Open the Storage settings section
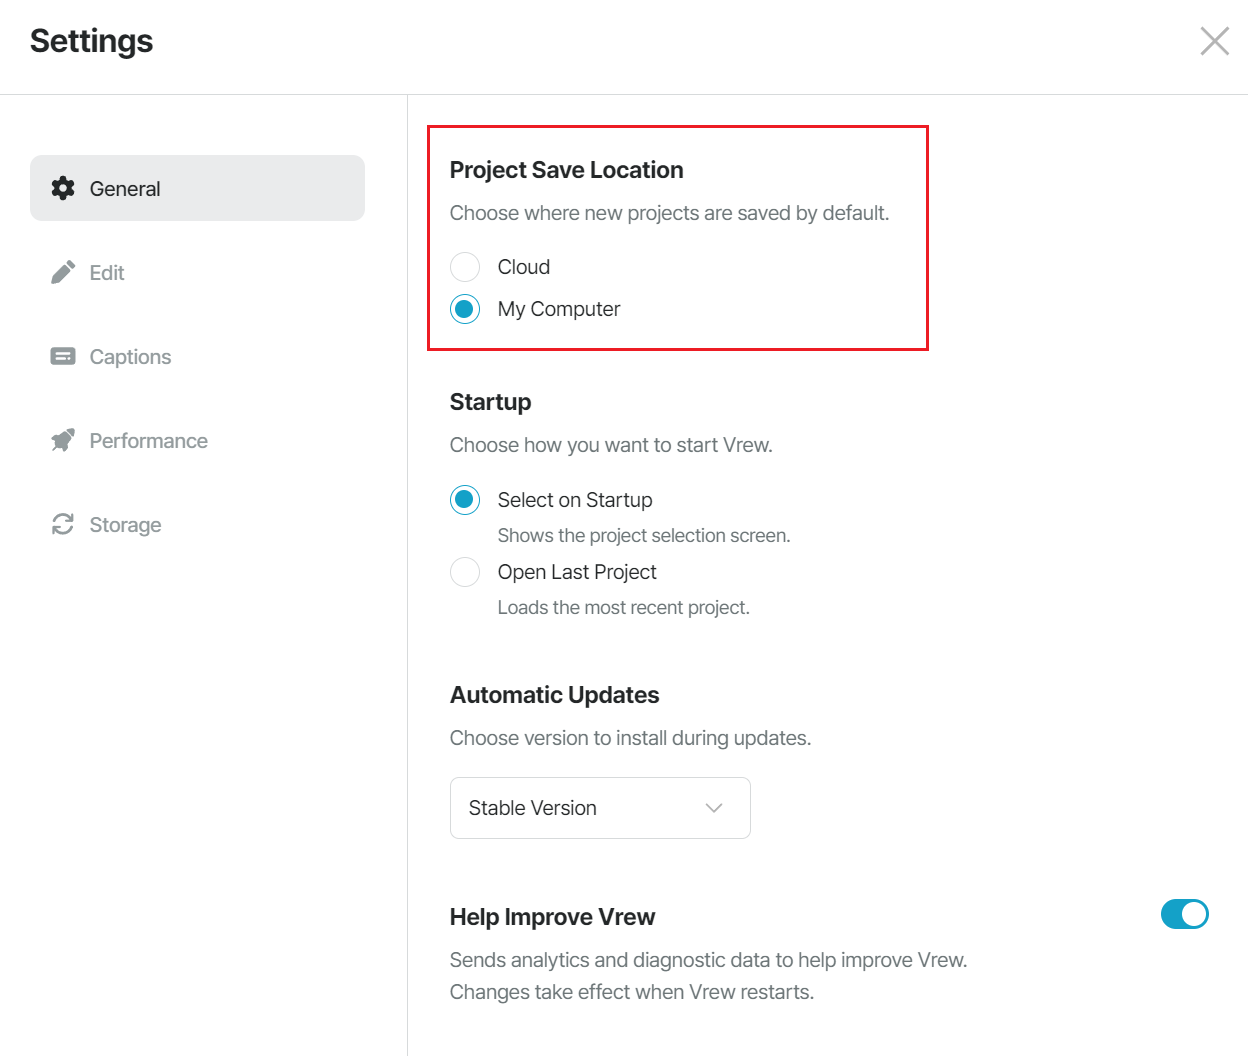The image size is (1248, 1056). tap(197, 524)
